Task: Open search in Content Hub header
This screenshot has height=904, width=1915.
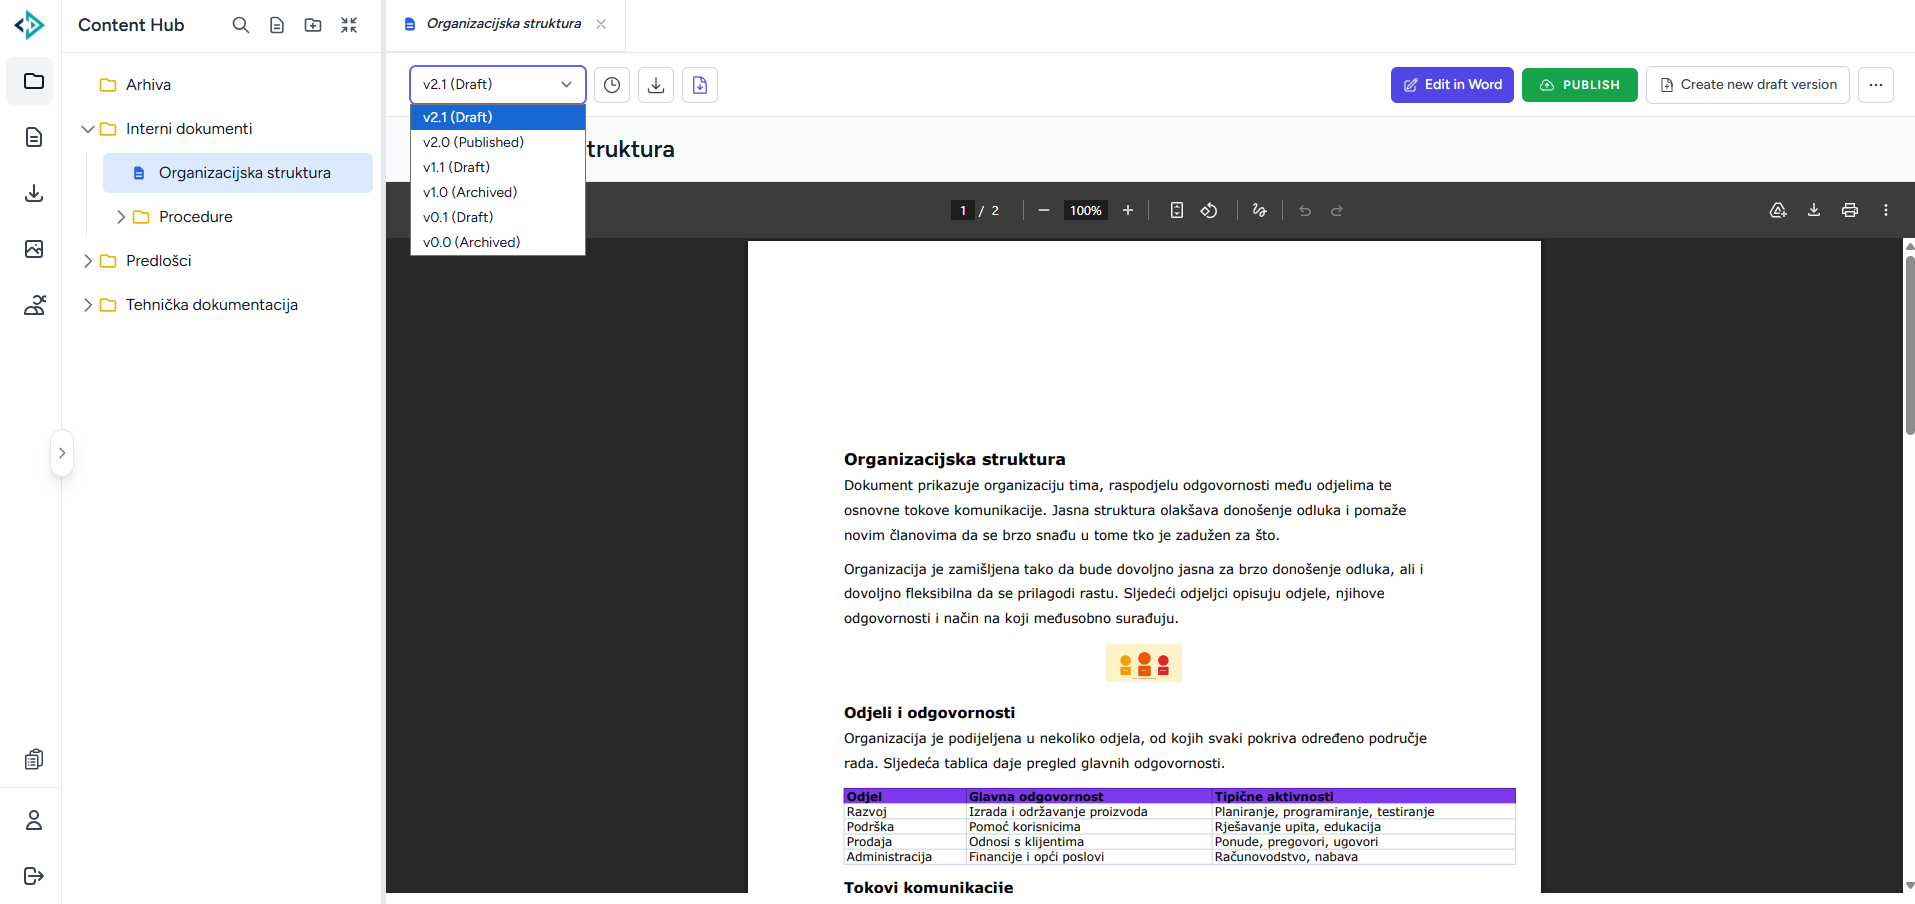Action: coord(241,25)
